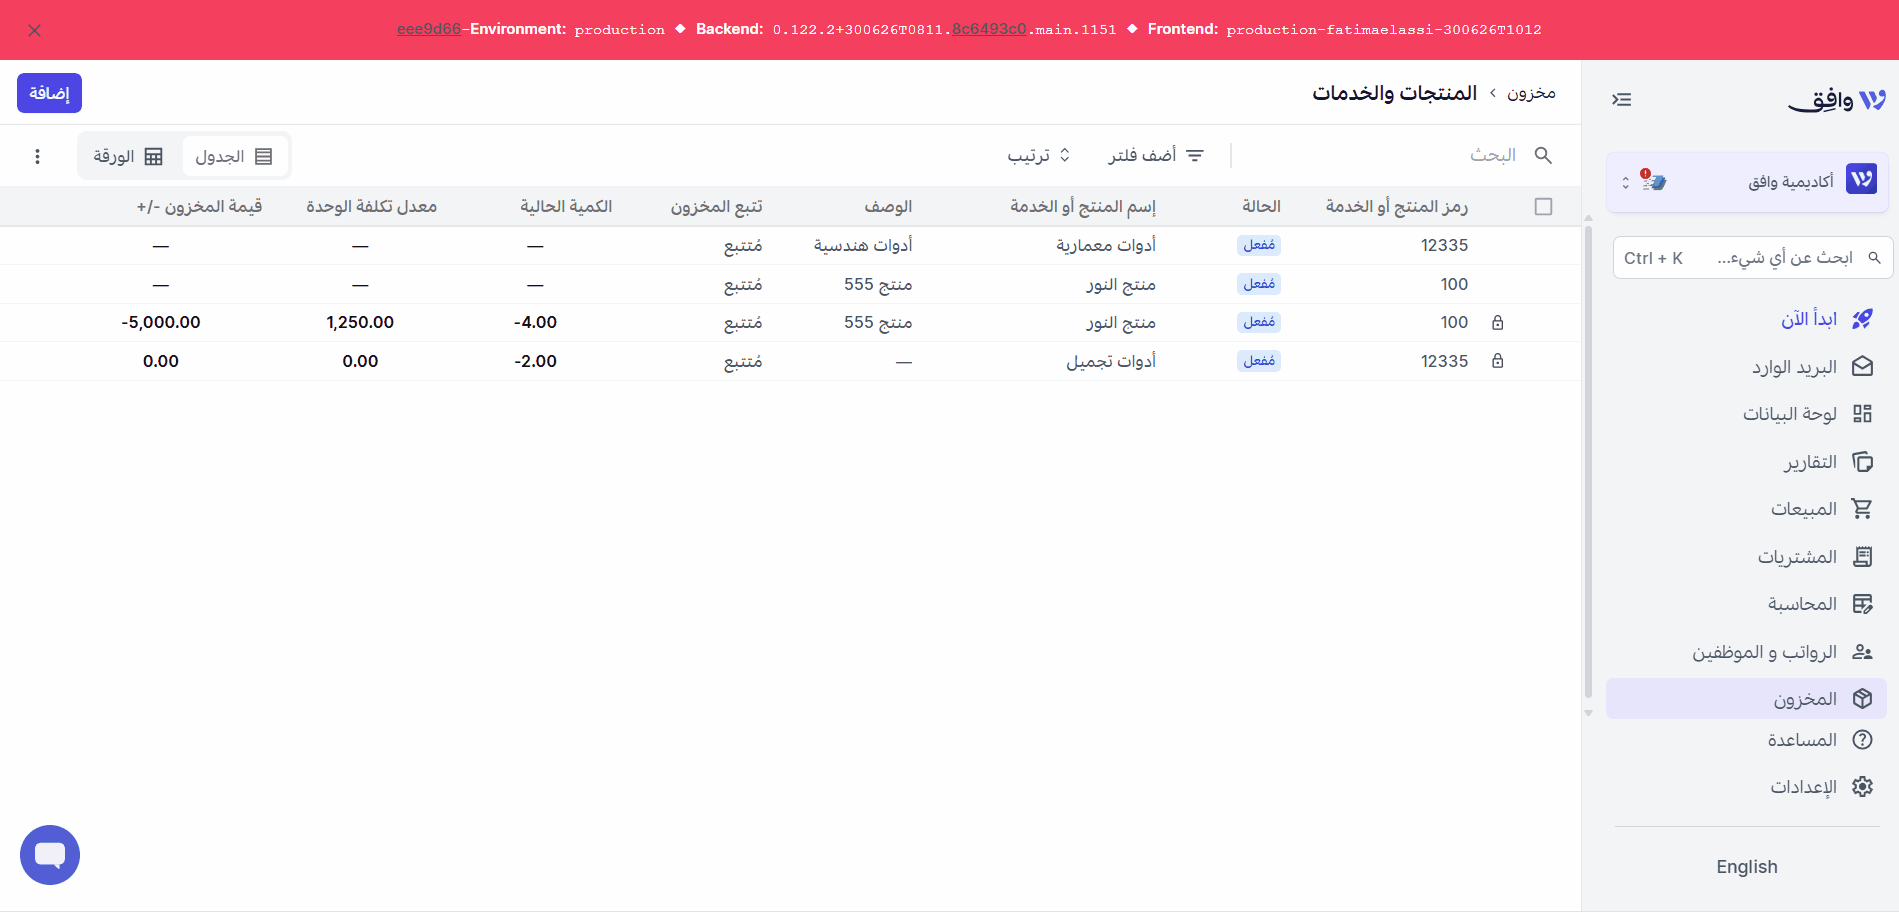This screenshot has height=912, width=1899.
Task: Click the vertical scrollbar beside the table
Action: click(1588, 460)
